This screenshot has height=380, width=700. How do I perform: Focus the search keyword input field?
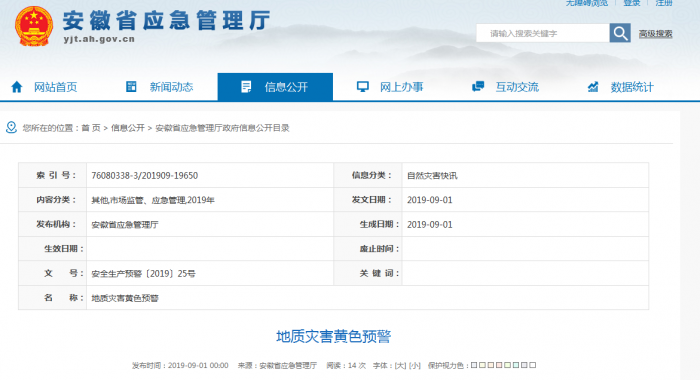pos(543,33)
